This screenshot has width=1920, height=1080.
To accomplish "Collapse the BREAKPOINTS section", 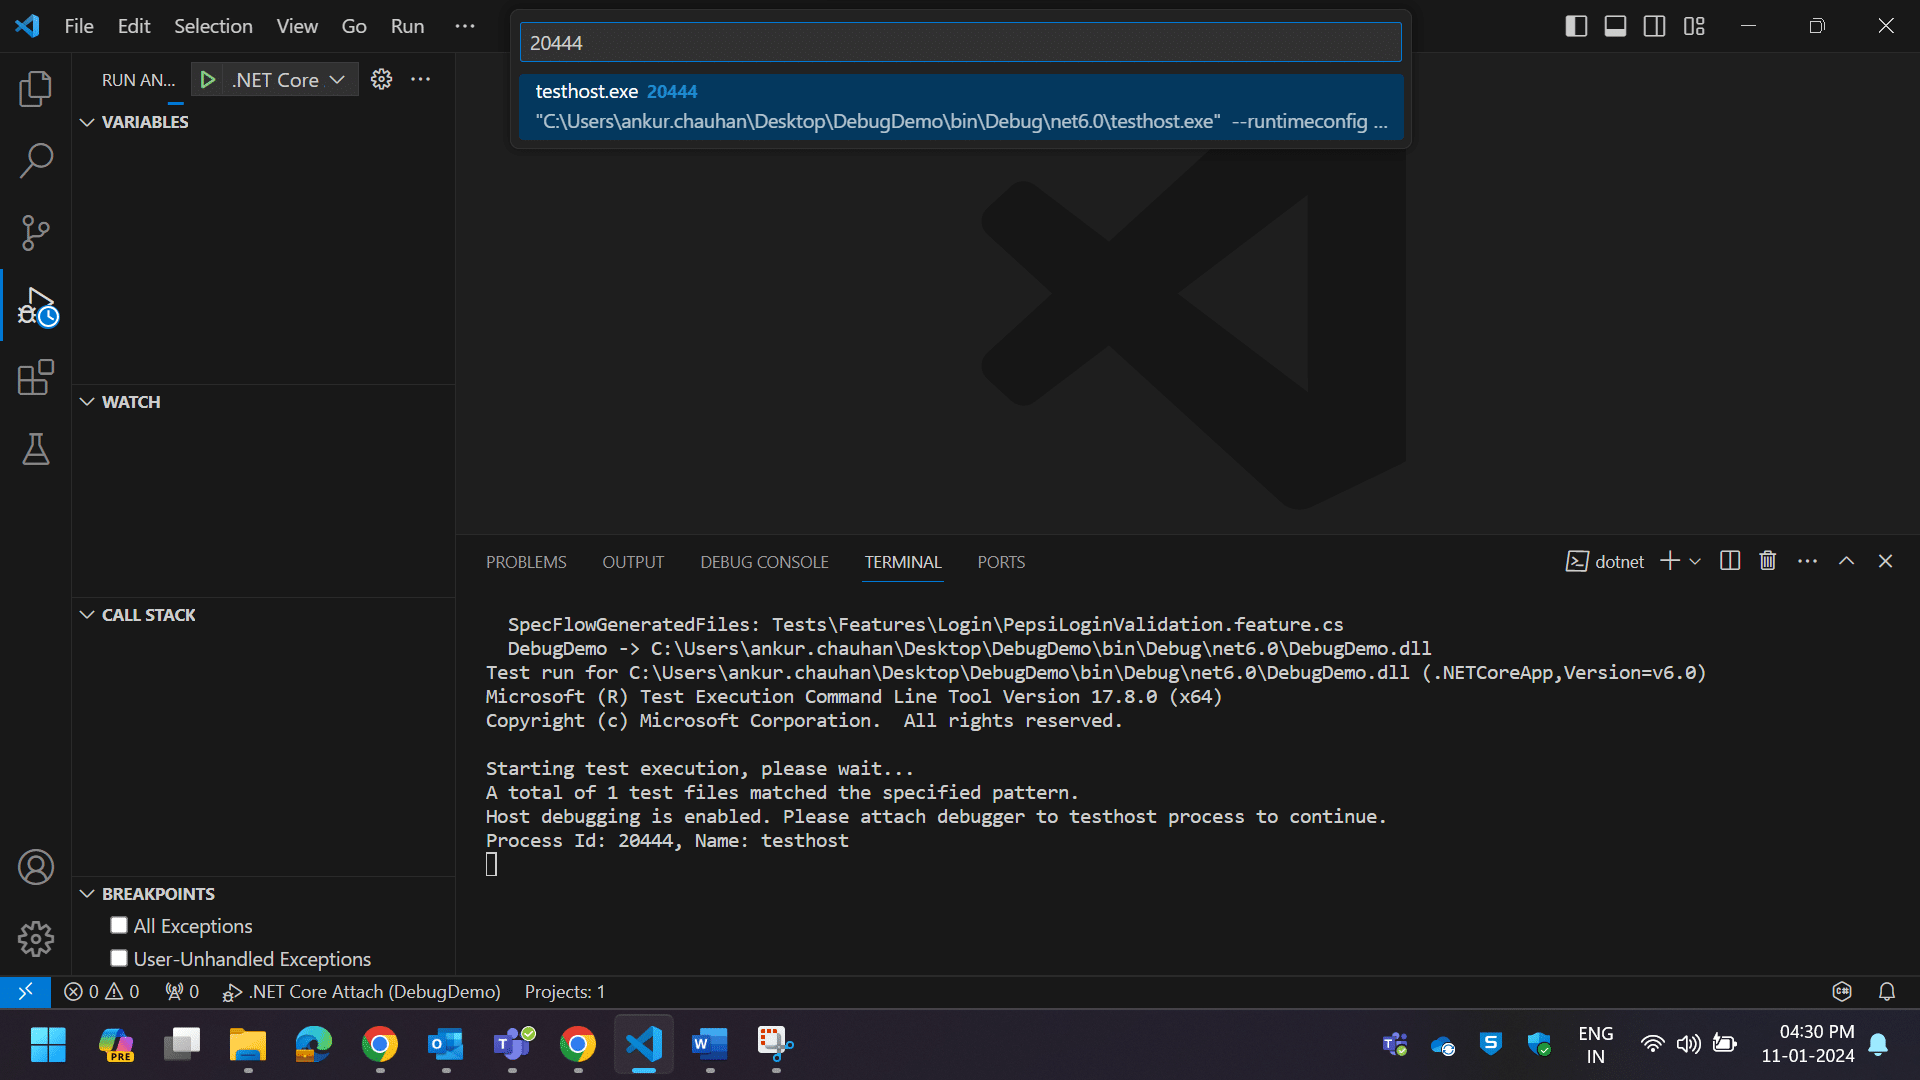I will [87, 894].
